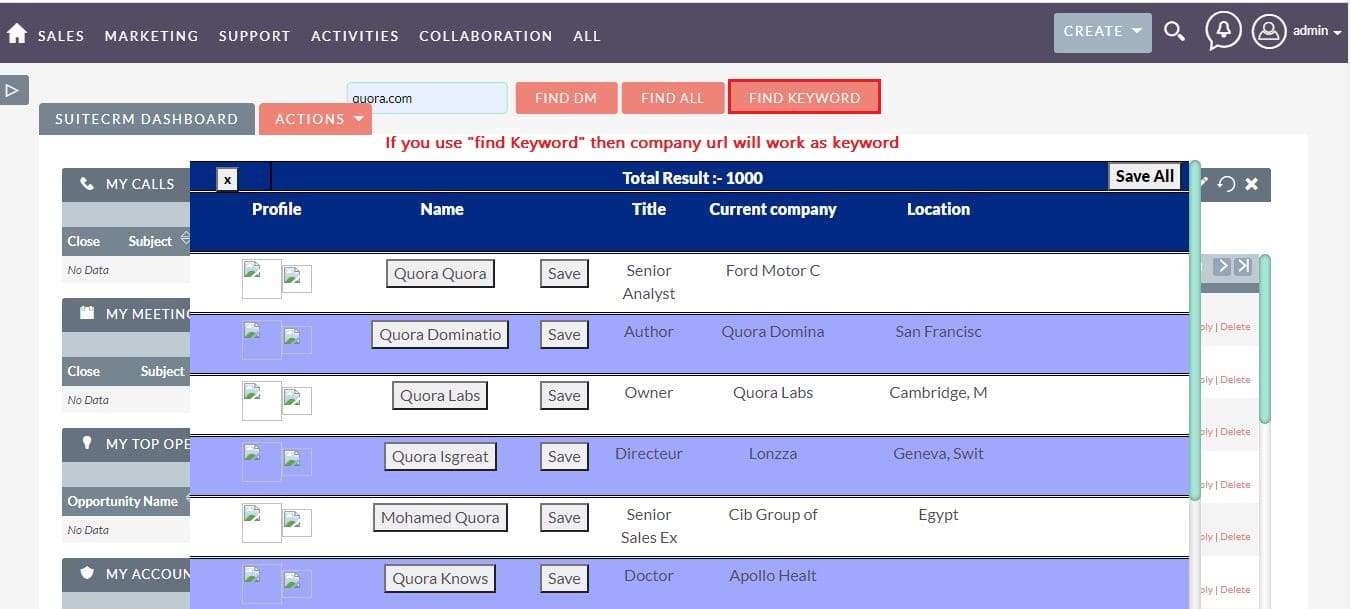The height and width of the screenshot is (609, 1350).
Task: Open the global search magnifier
Action: click(1175, 32)
